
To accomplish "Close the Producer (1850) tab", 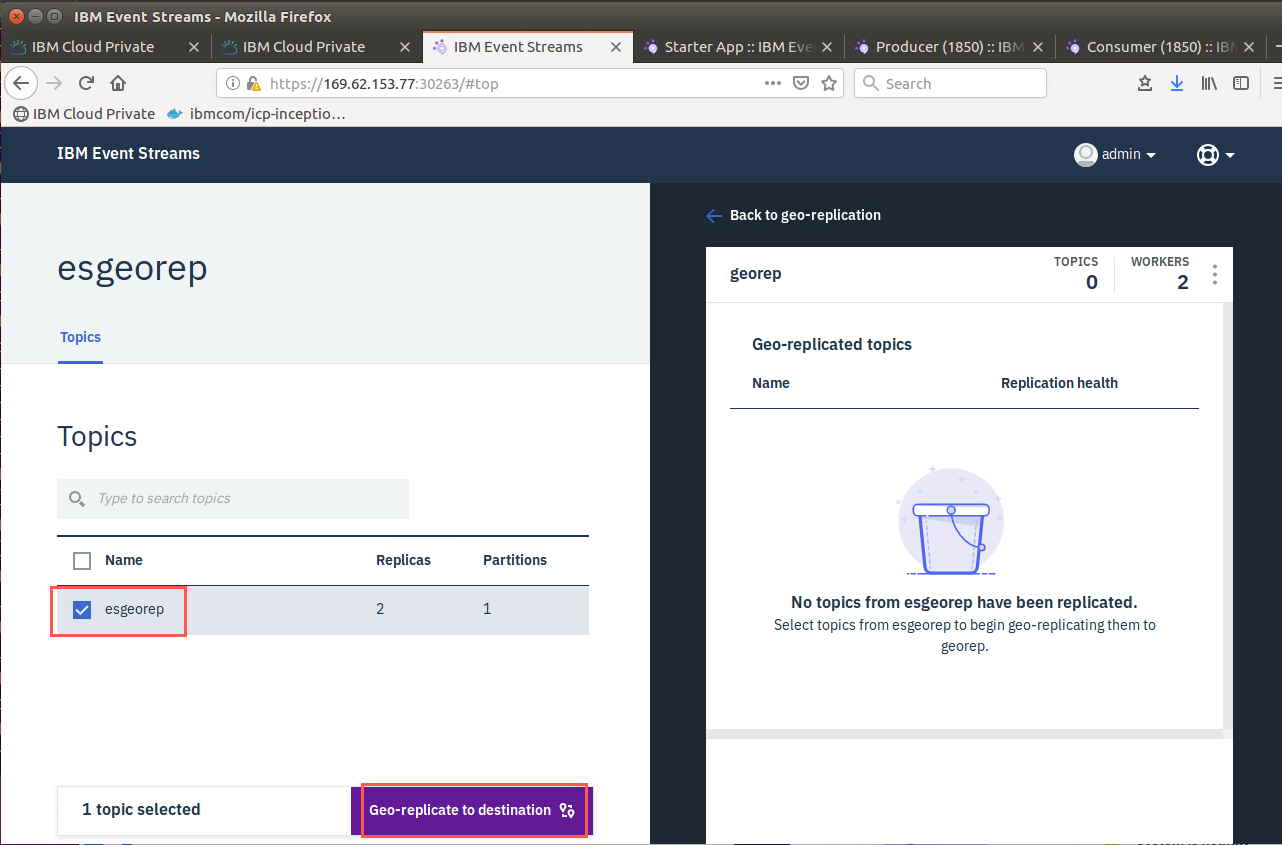I will [1038, 47].
